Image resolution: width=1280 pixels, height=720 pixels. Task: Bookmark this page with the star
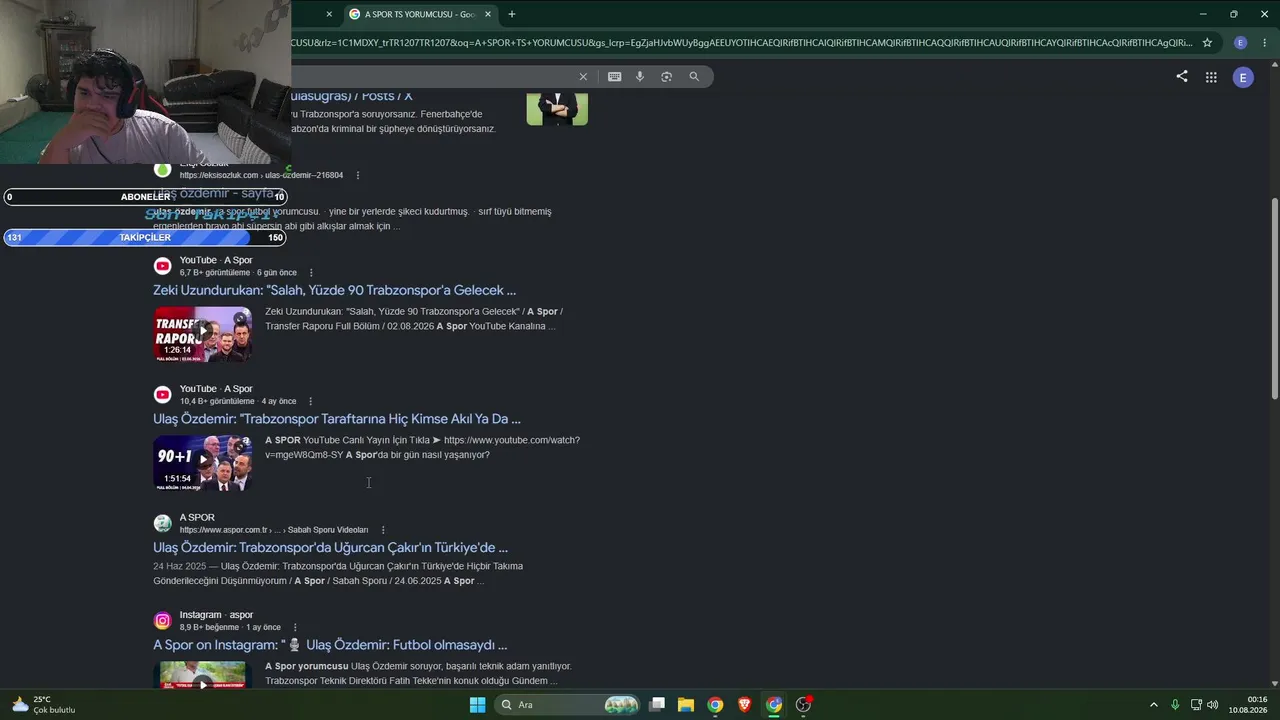[x=1207, y=43]
